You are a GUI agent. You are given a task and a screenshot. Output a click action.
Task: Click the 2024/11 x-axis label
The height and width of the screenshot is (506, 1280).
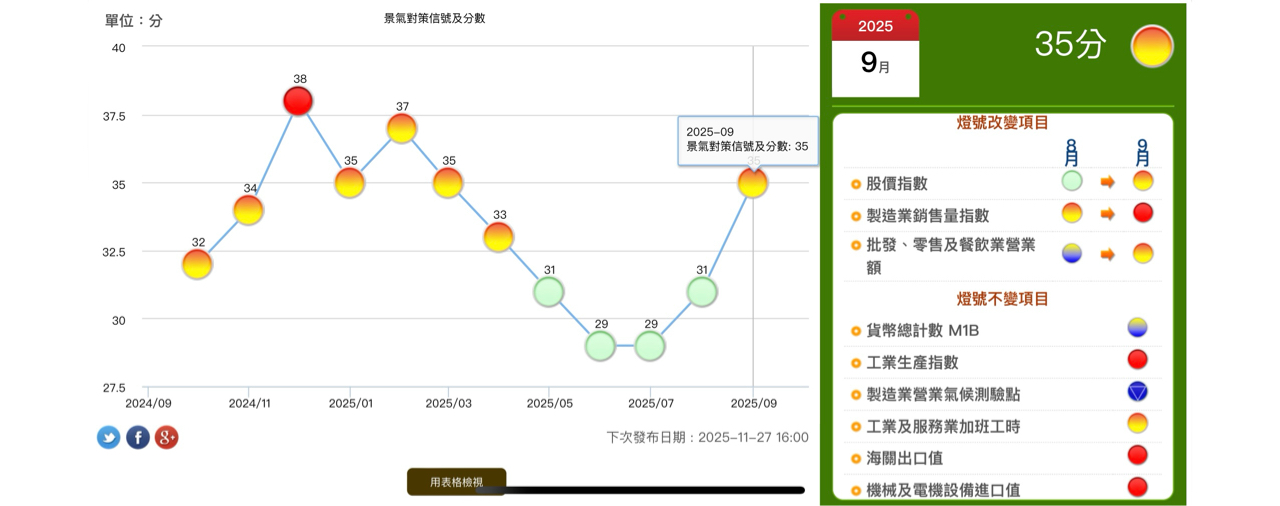pos(249,403)
